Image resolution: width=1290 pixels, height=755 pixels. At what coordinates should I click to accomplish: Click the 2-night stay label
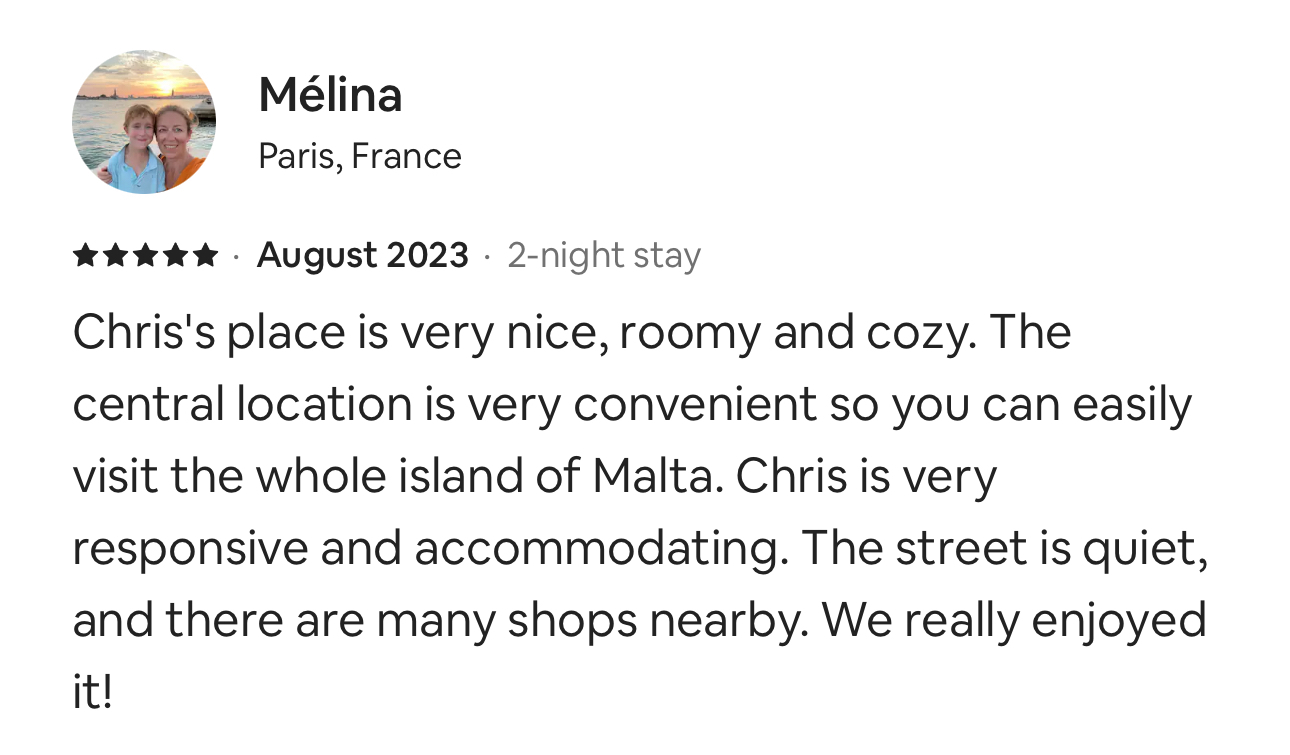pos(604,256)
